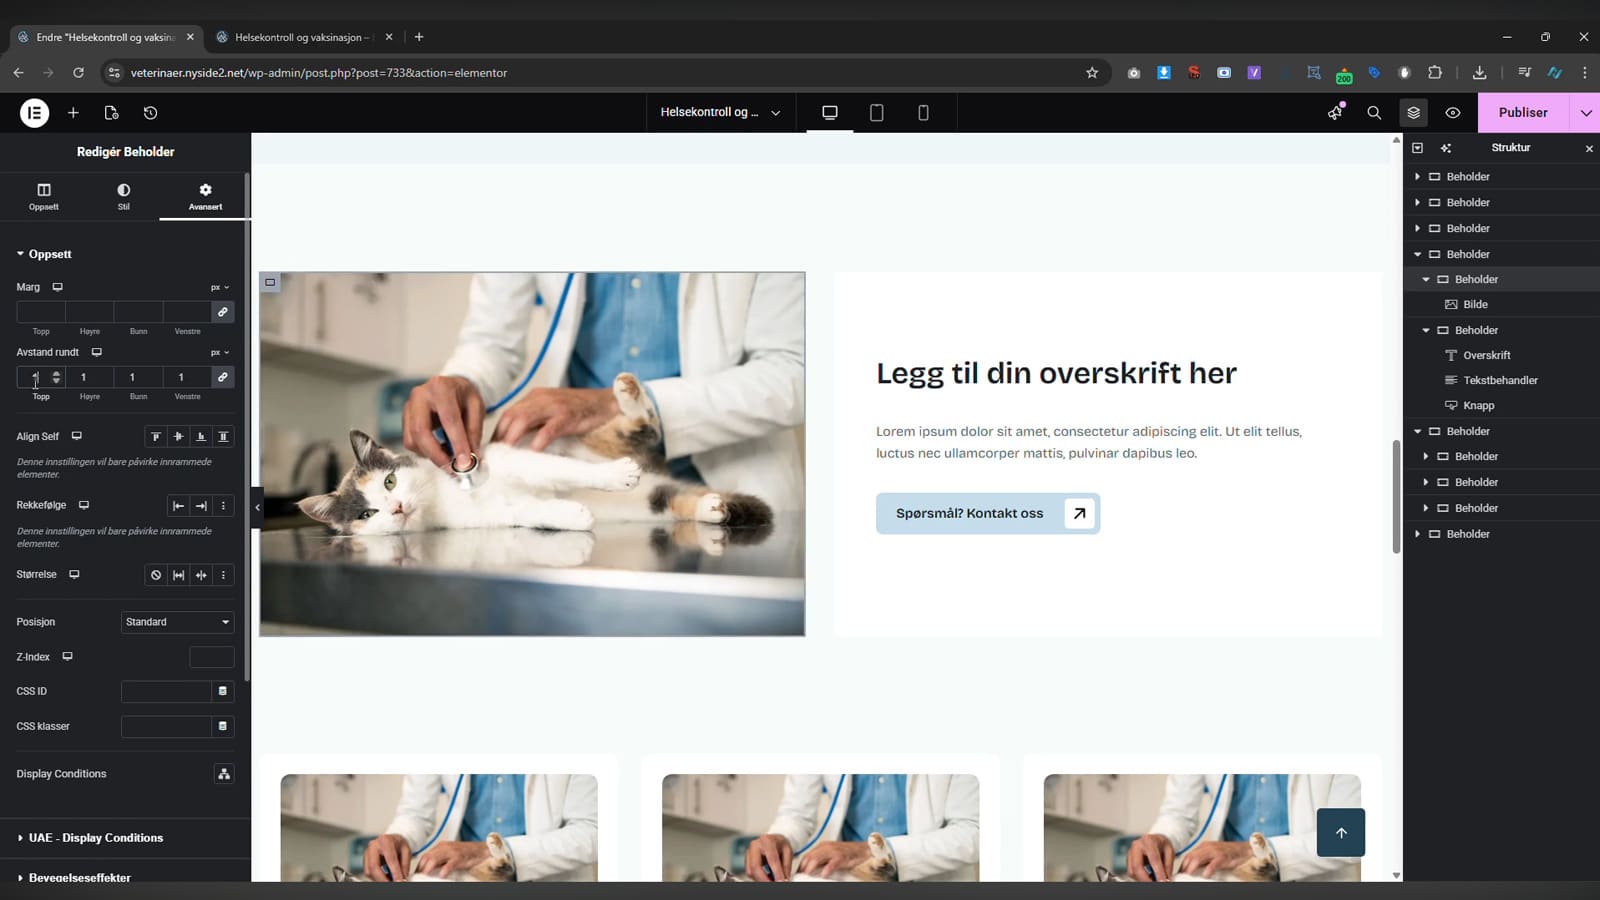Switch to tablet preview mode
The height and width of the screenshot is (900, 1600).
click(x=876, y=113)
